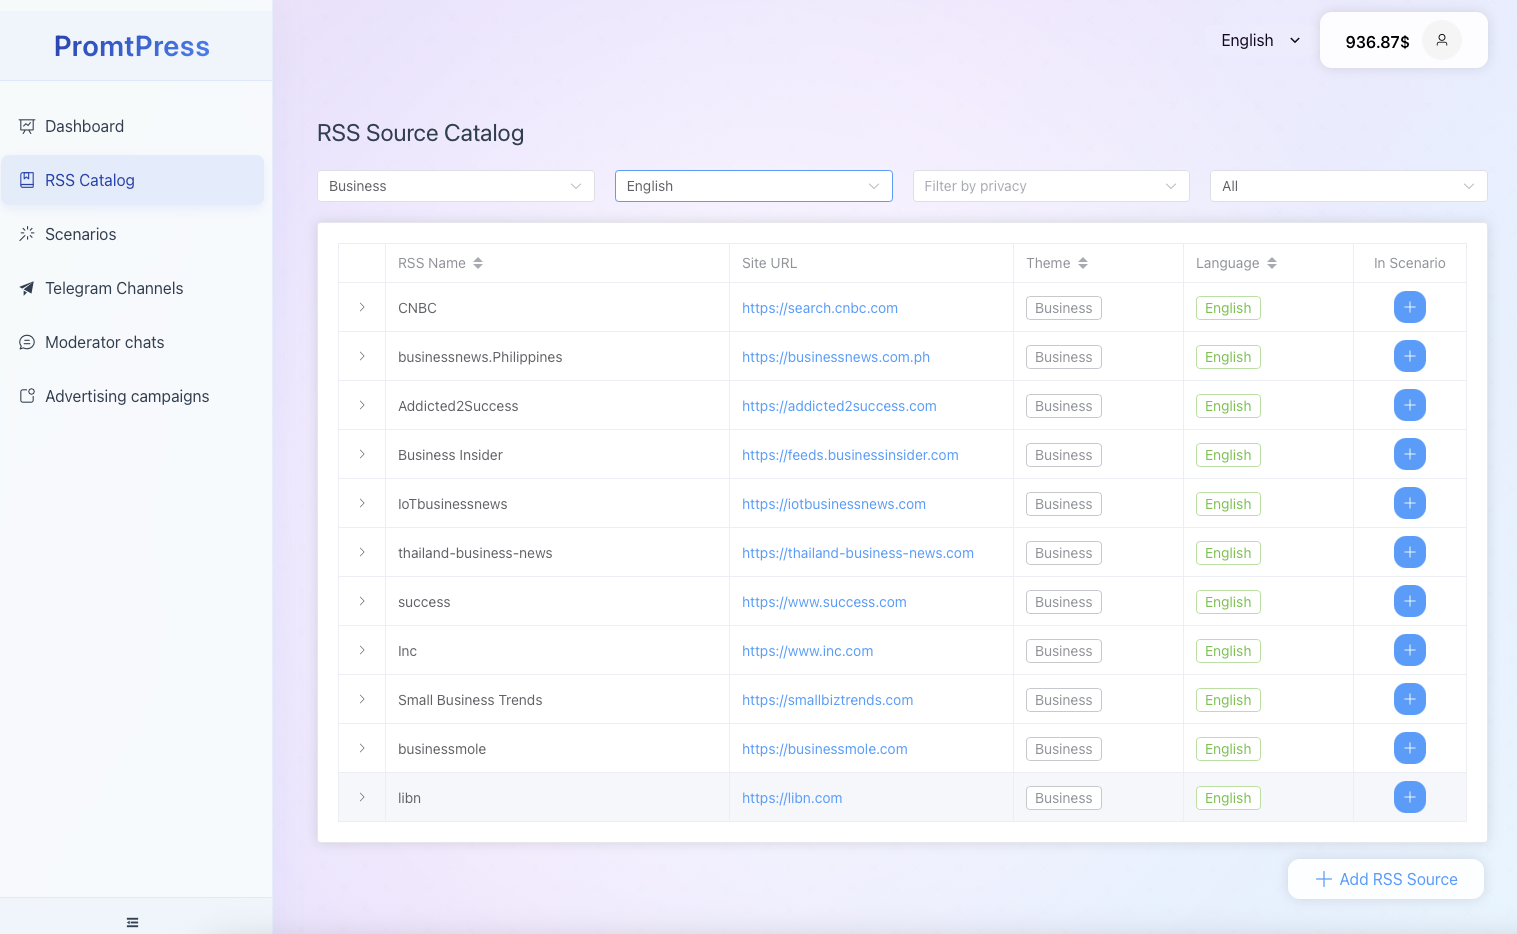Add CNBC to scenario with plus button

click(1409, 307)
